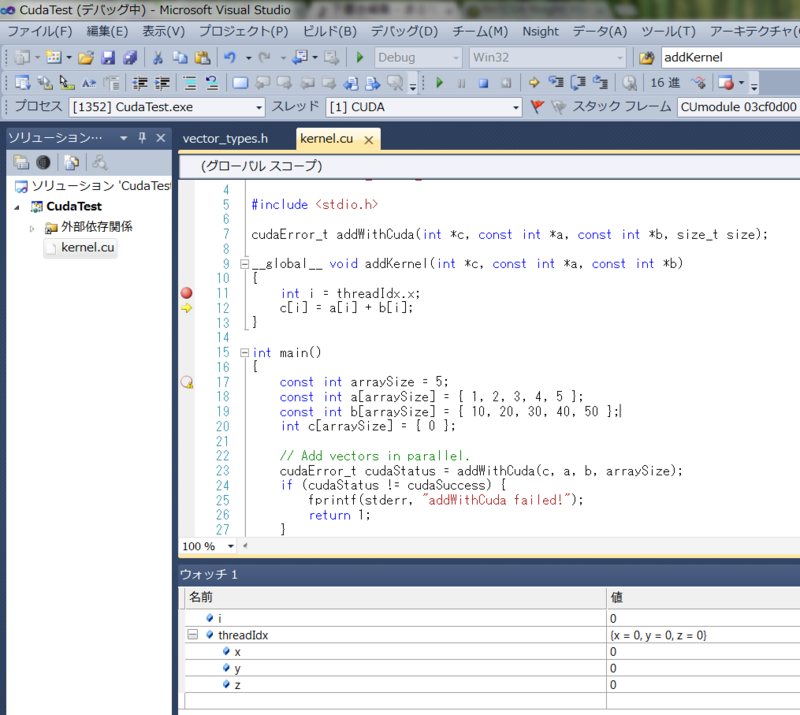The image size is (800, 715).
Task: Start debugging with the green arrow
Action: pyautogui.click(x=439, y=84)
